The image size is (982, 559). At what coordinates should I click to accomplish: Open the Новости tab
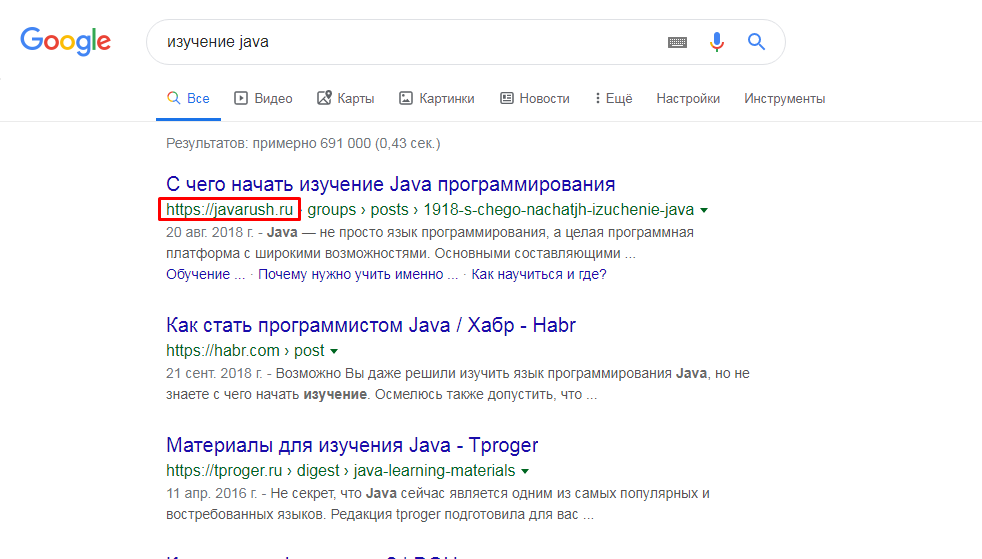tap(534, 98)
